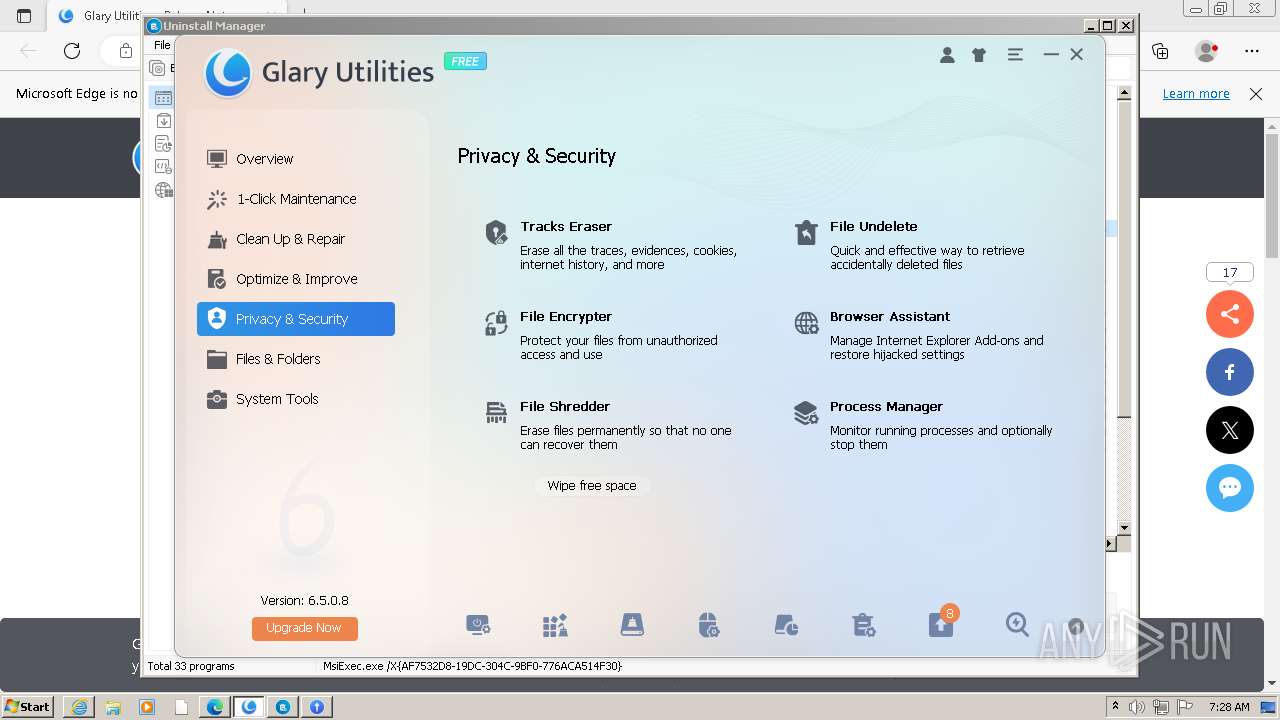Click the Wipe free space button
This screenshot has height=720, width=1280.
[592, 486]
